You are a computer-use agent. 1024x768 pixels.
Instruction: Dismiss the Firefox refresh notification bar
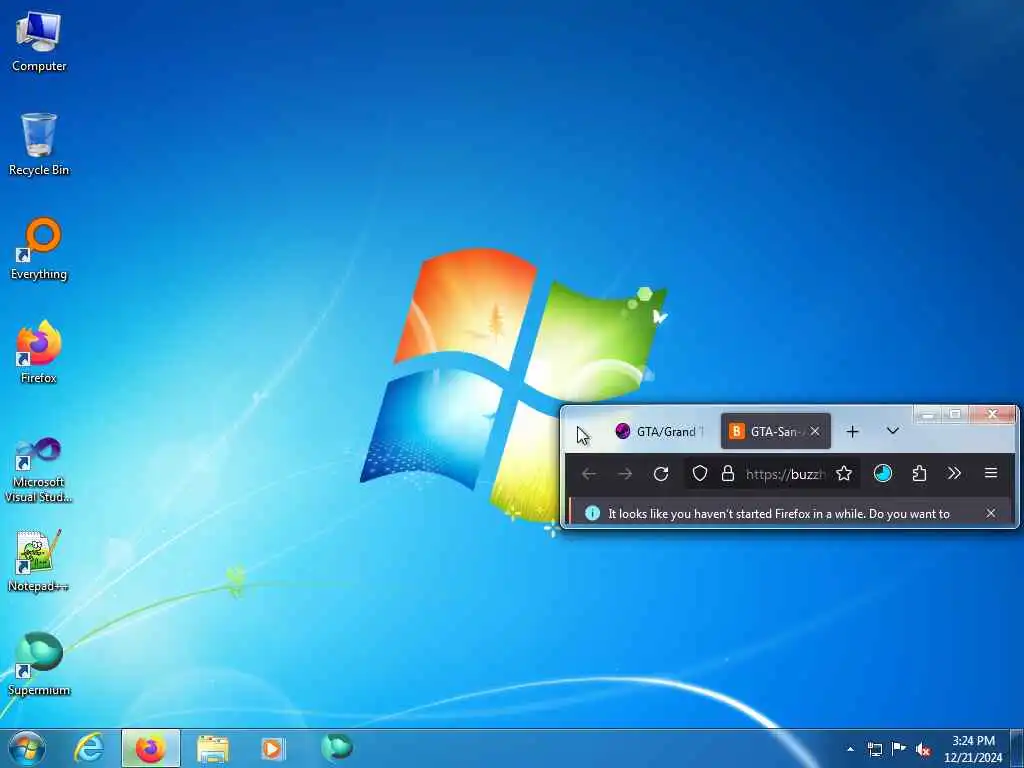(x=991, y=513)
